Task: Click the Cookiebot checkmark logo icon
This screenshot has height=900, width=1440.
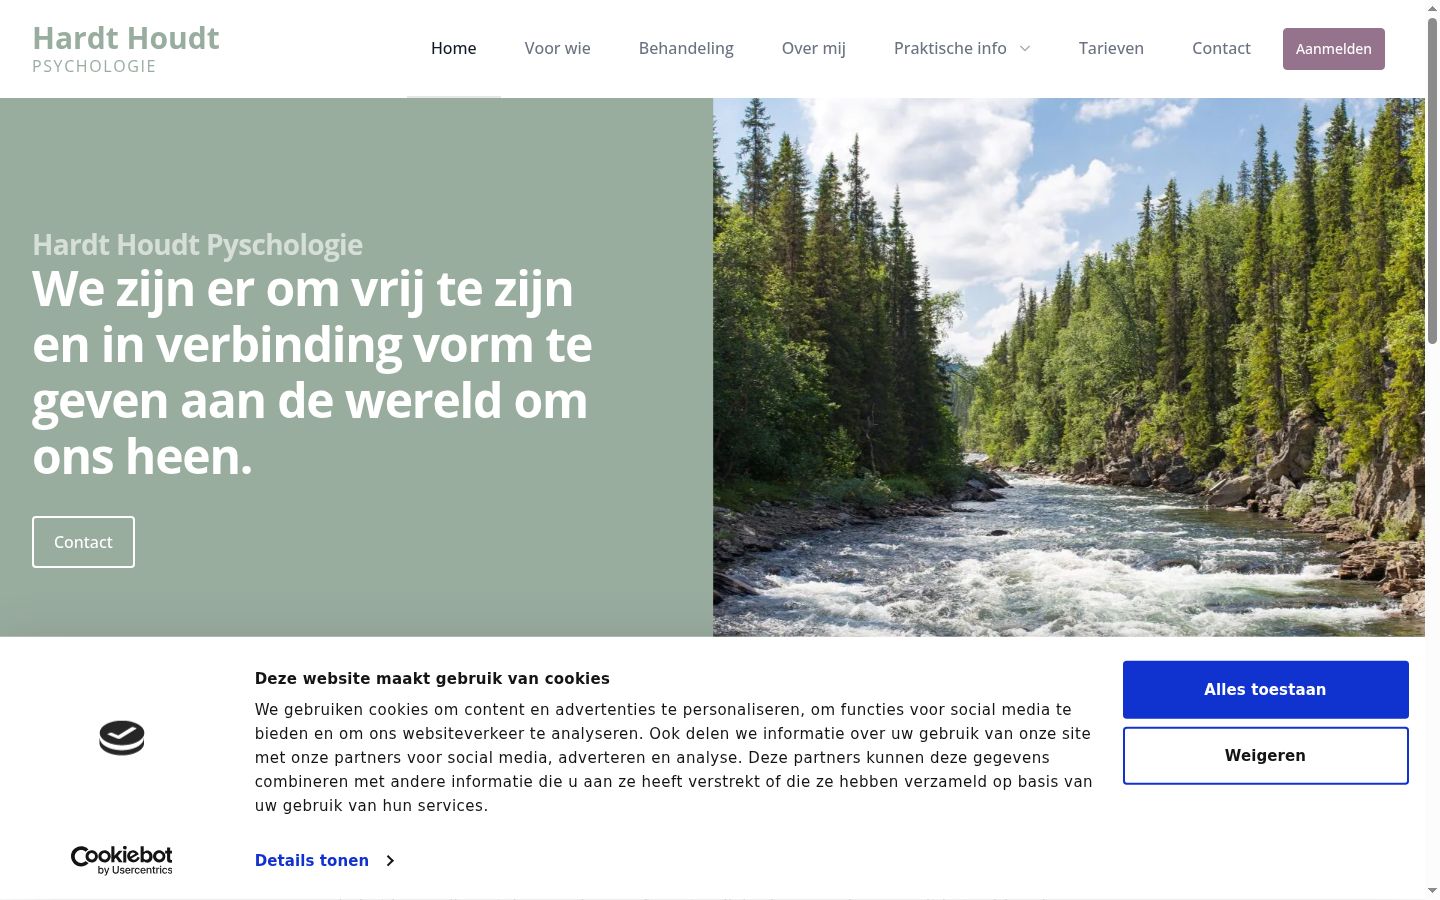Action: [x=122, y=738]
